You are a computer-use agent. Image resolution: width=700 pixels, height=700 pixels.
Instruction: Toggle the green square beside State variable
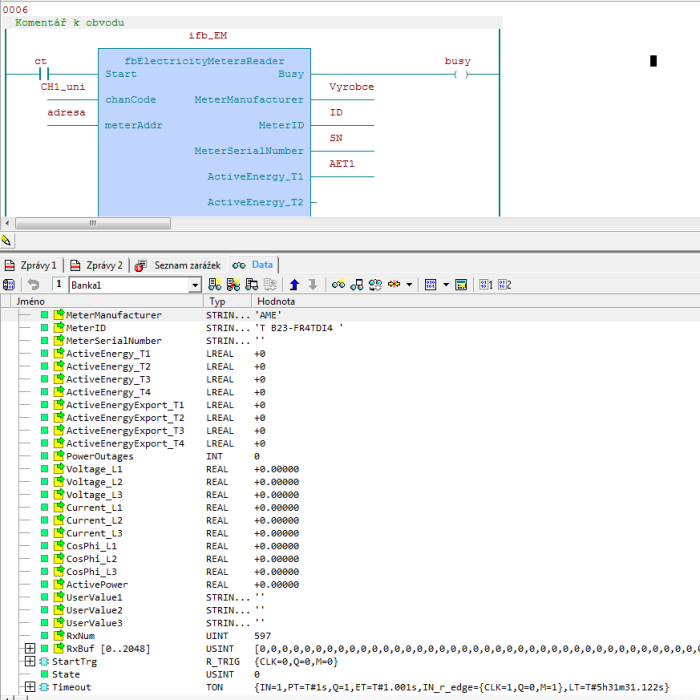point(45,674)
